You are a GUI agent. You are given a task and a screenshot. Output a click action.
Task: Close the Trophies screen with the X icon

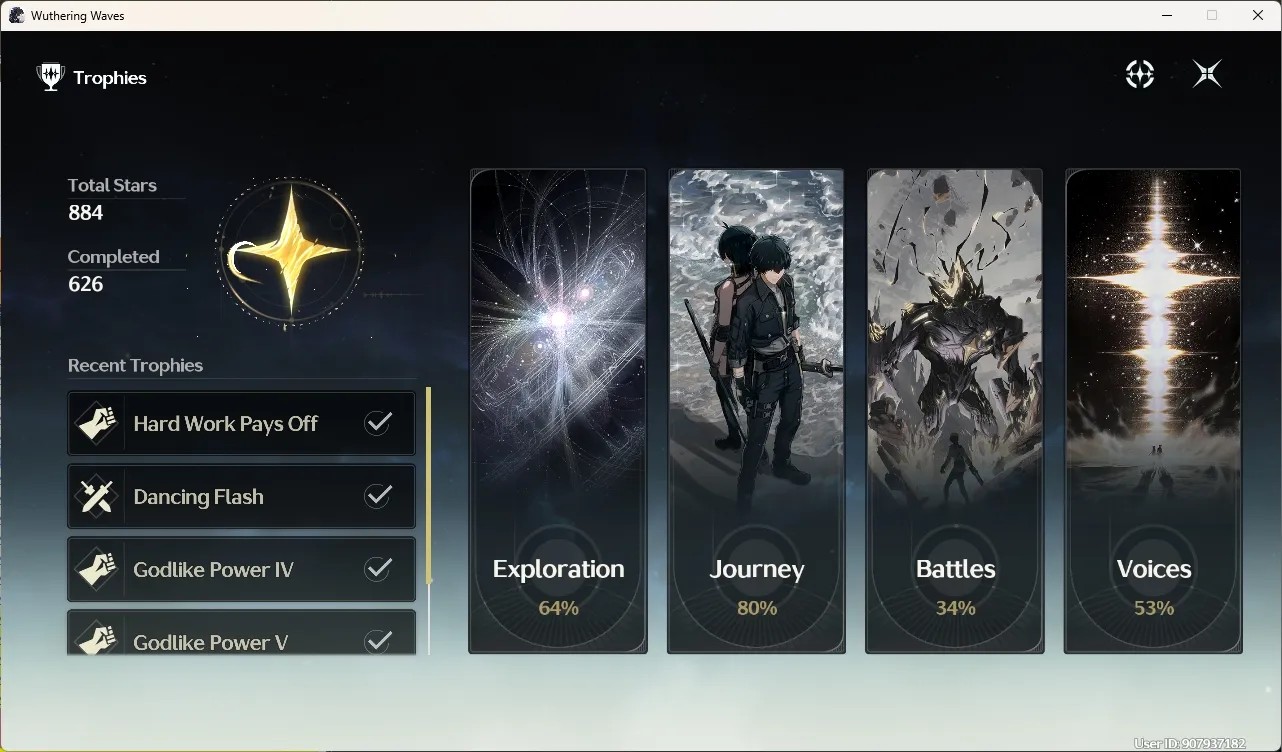point(1207,74)
